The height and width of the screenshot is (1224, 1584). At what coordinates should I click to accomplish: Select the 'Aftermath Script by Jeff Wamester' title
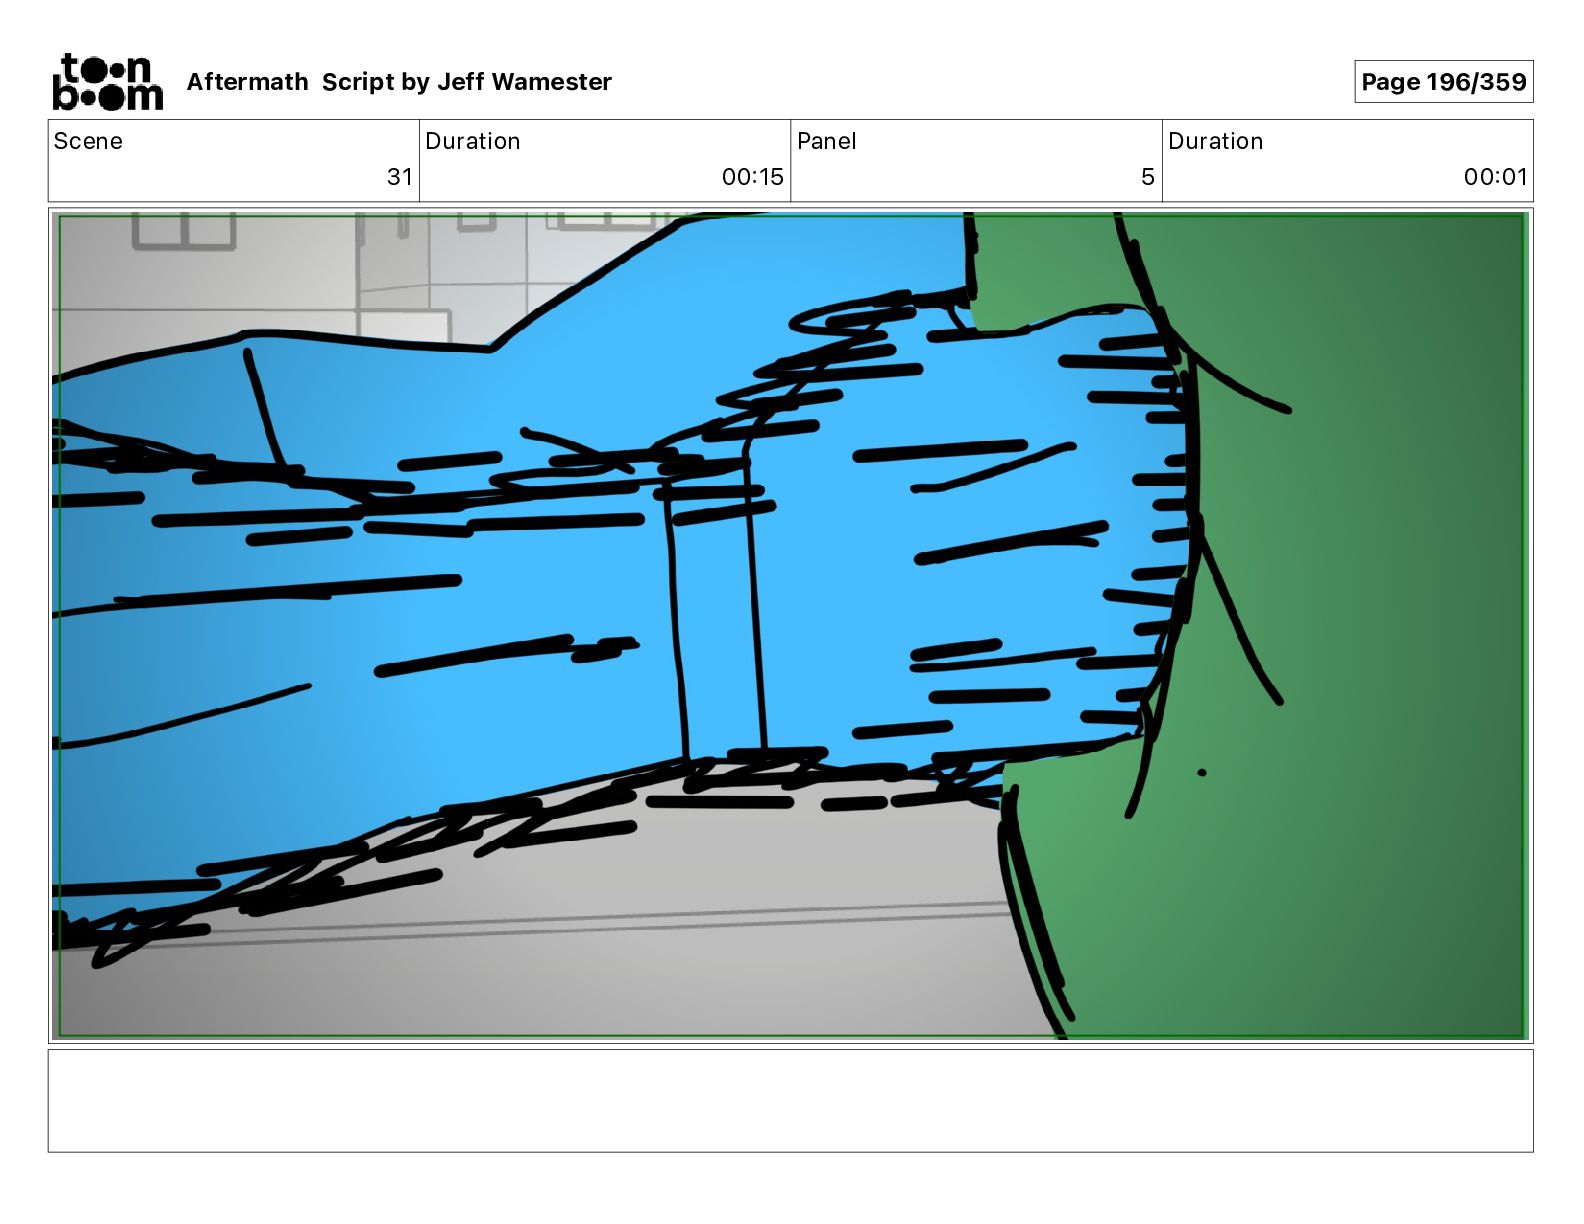pos(399,82)
